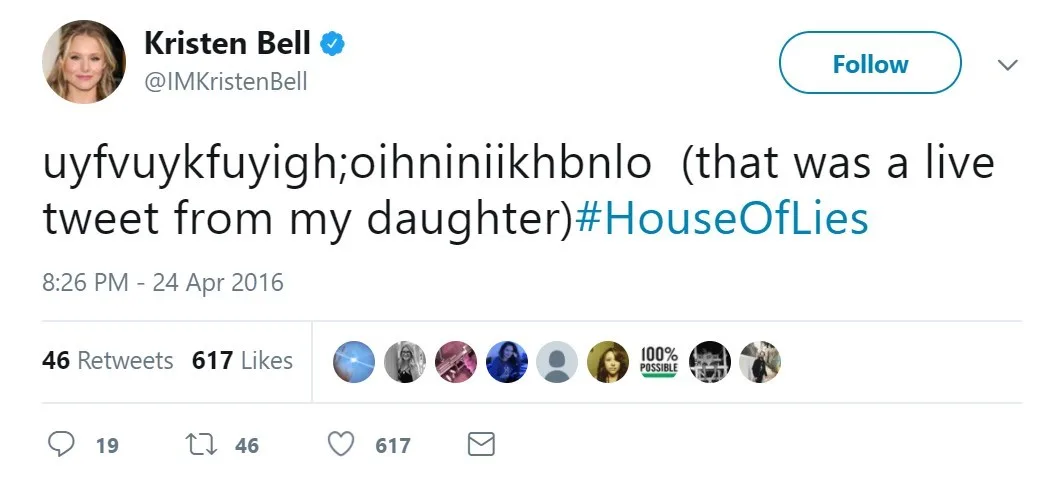1059x499 pixels.
Task: Click the first blue liker avatar
Action: [354, 362]
